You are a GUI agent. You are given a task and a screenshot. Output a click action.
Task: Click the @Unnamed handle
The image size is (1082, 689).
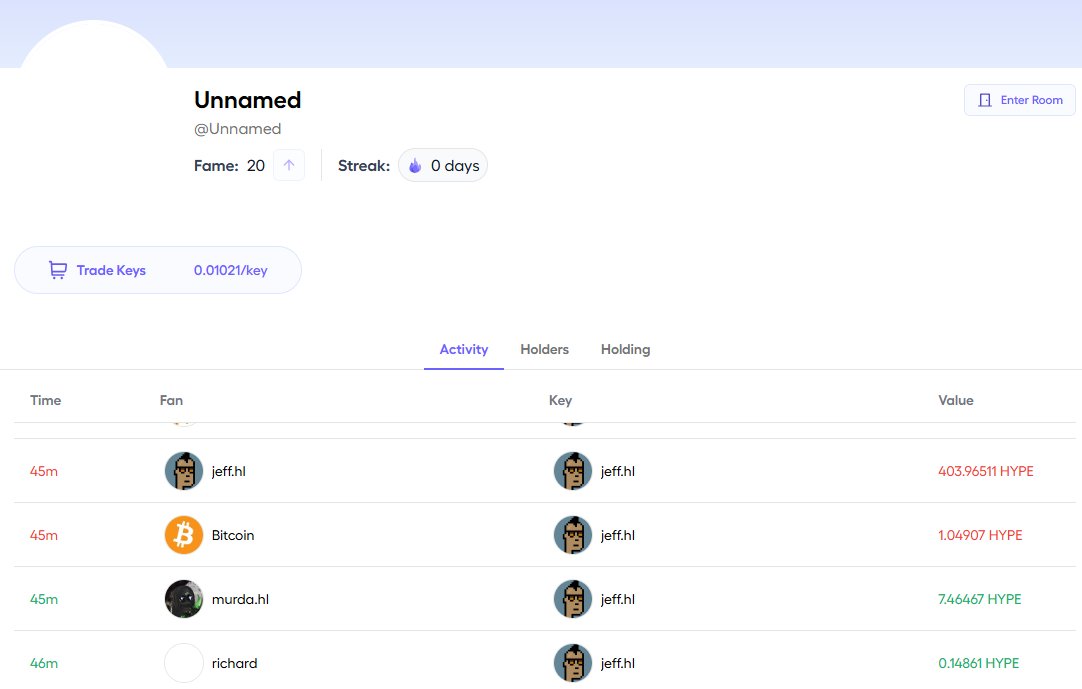click(x=237, y=129)
